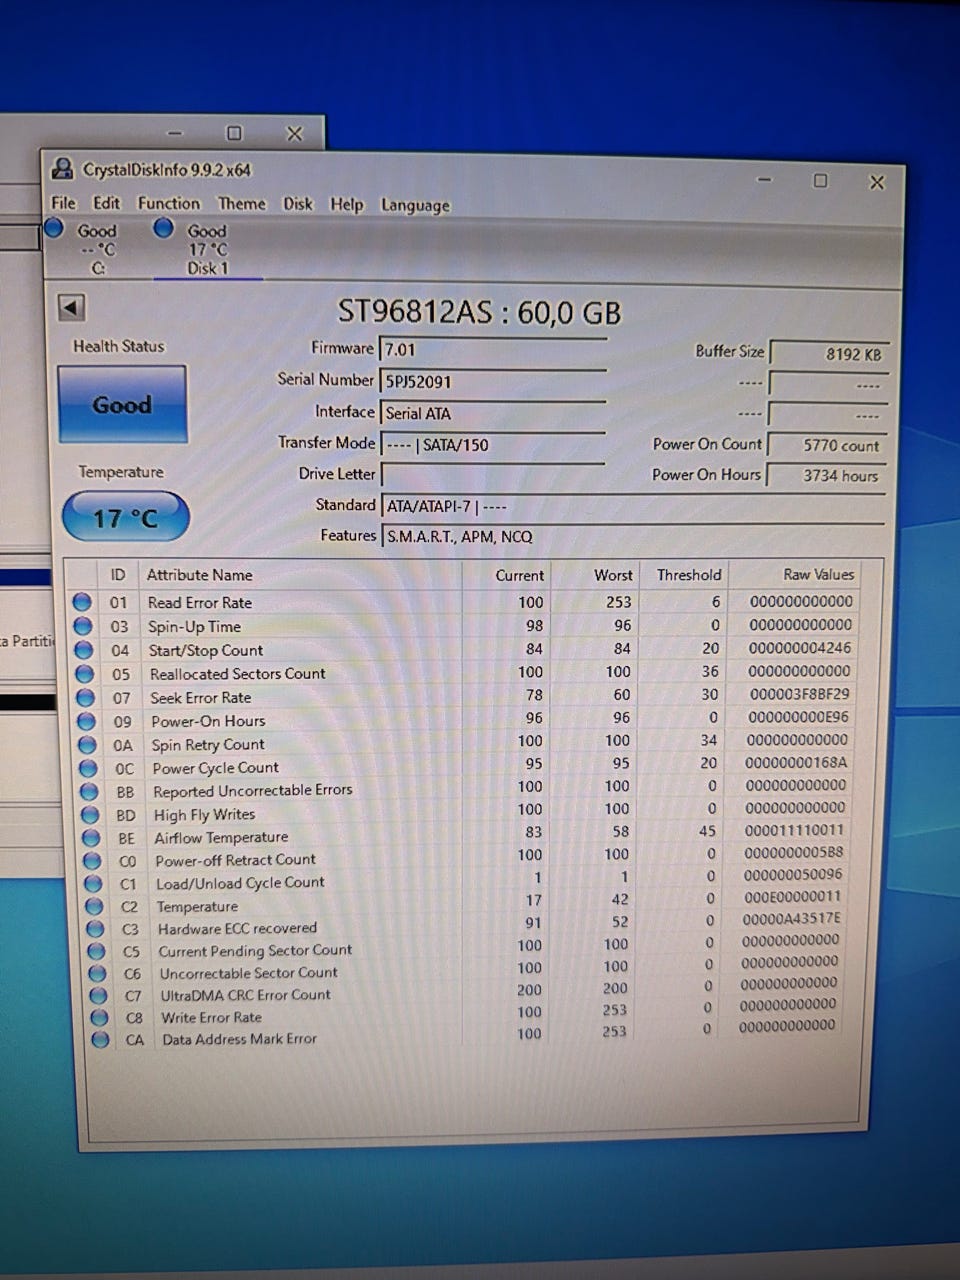Image resolution: width=960 pixels, height=1280 pixels.
Task: Click status circle for Airflow Temperature
Action: (91, 838)
